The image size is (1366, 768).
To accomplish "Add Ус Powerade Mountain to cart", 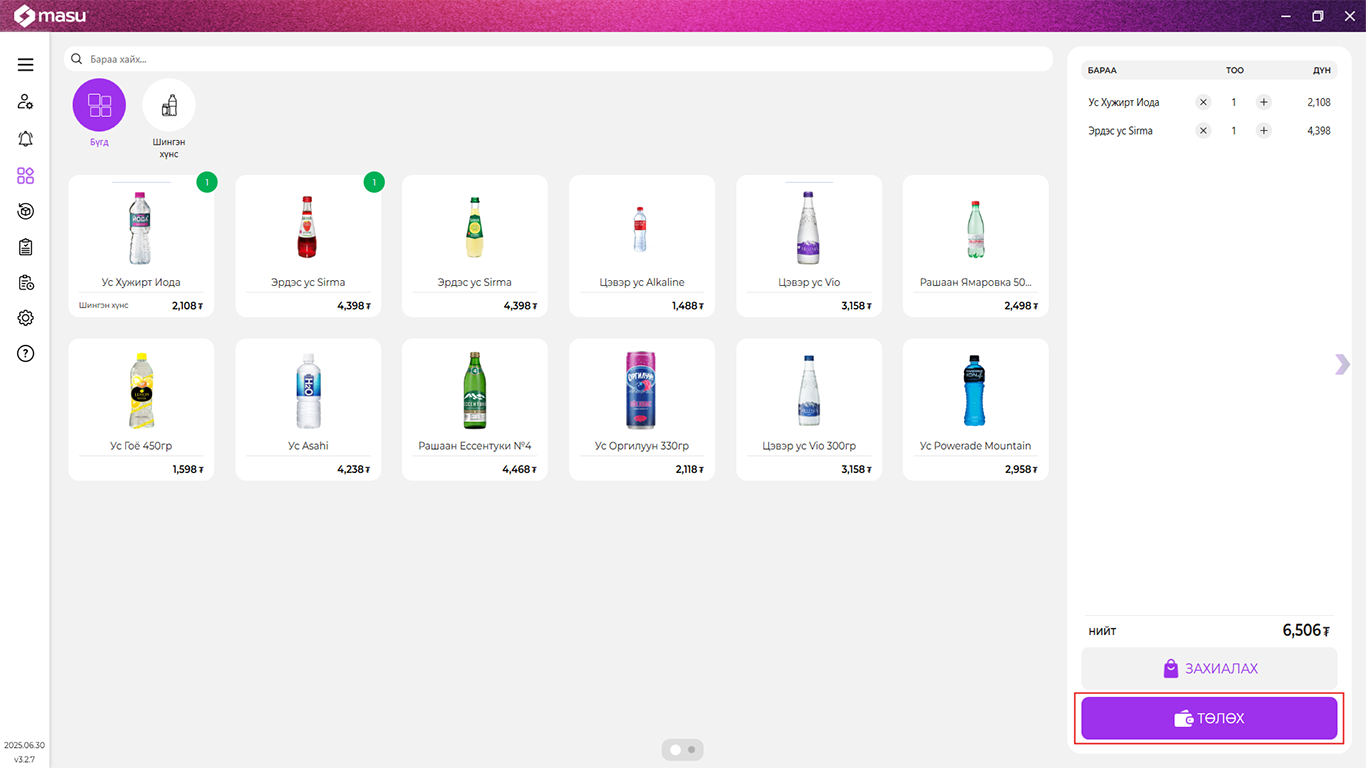I will tap(975, 409).
